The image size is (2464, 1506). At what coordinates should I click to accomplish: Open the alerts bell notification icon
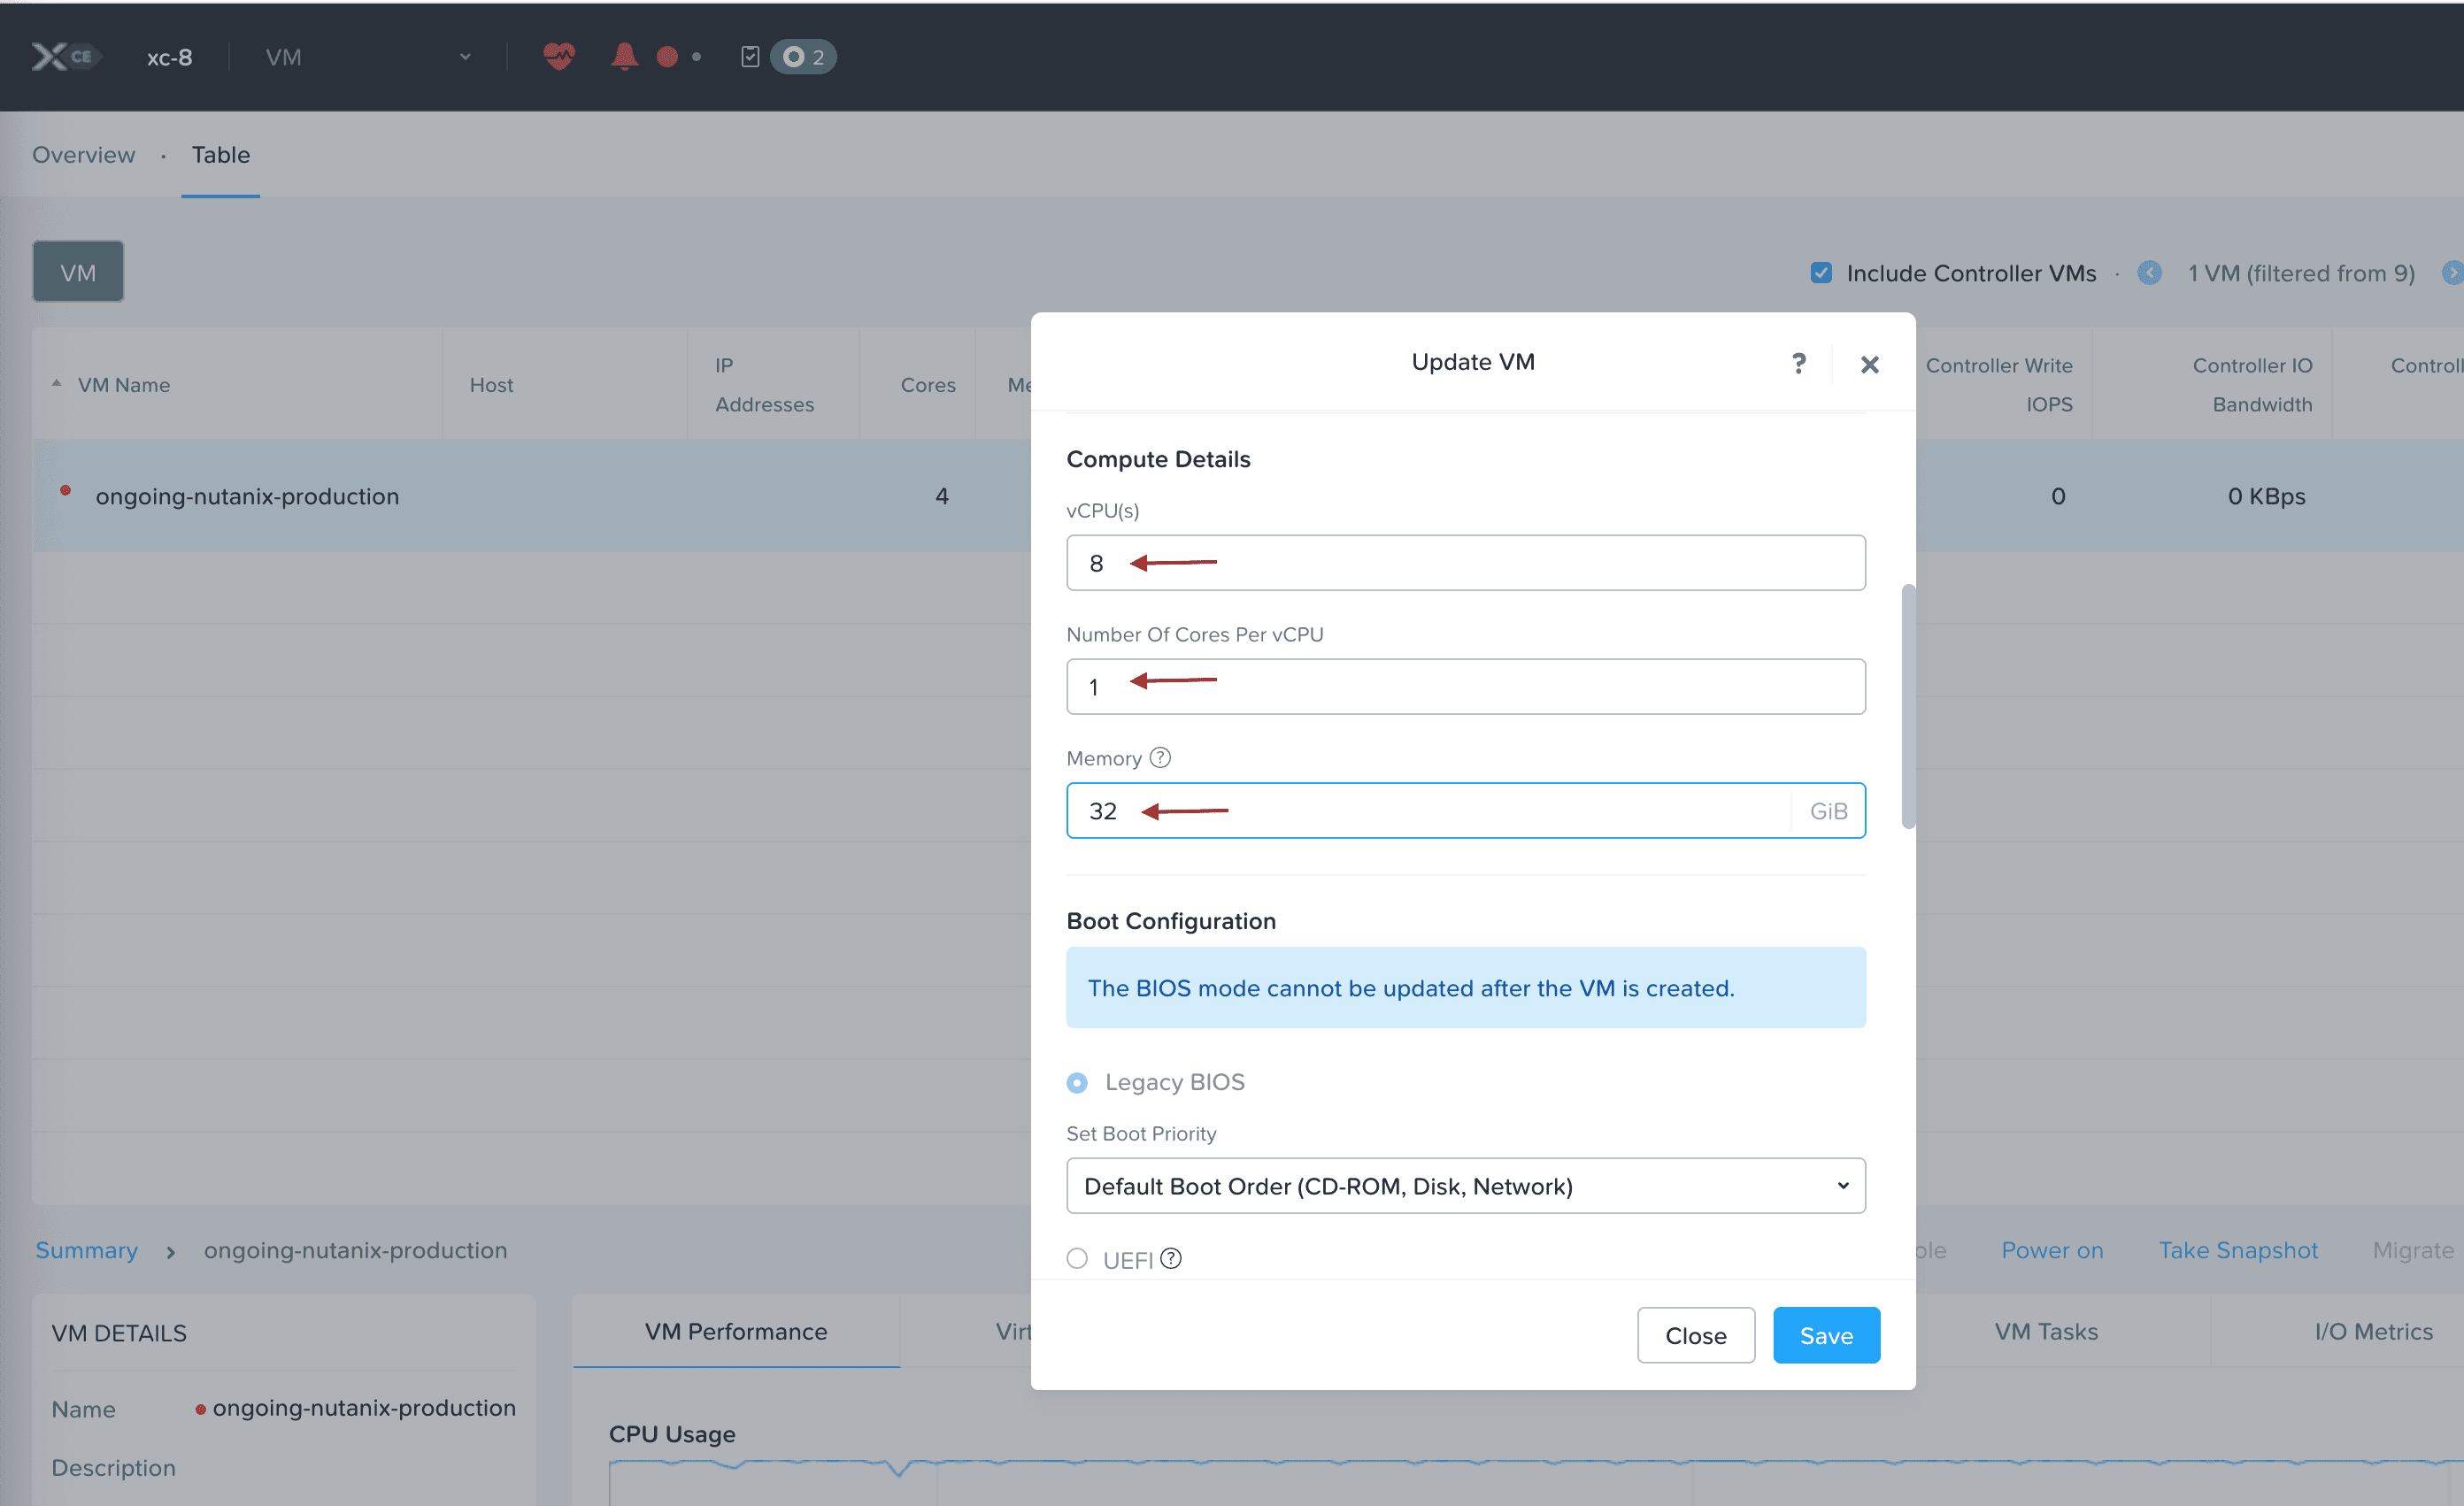pyautogui.click(x=623, y=56)
